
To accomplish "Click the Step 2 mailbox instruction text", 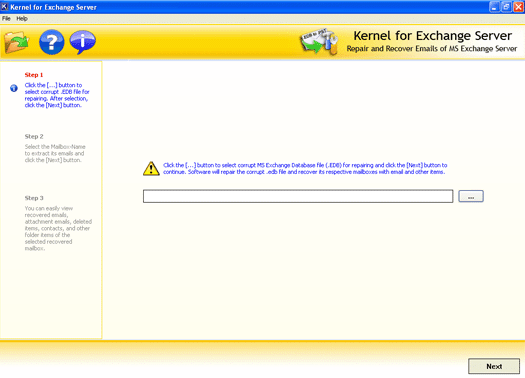I will click(55, 153).
